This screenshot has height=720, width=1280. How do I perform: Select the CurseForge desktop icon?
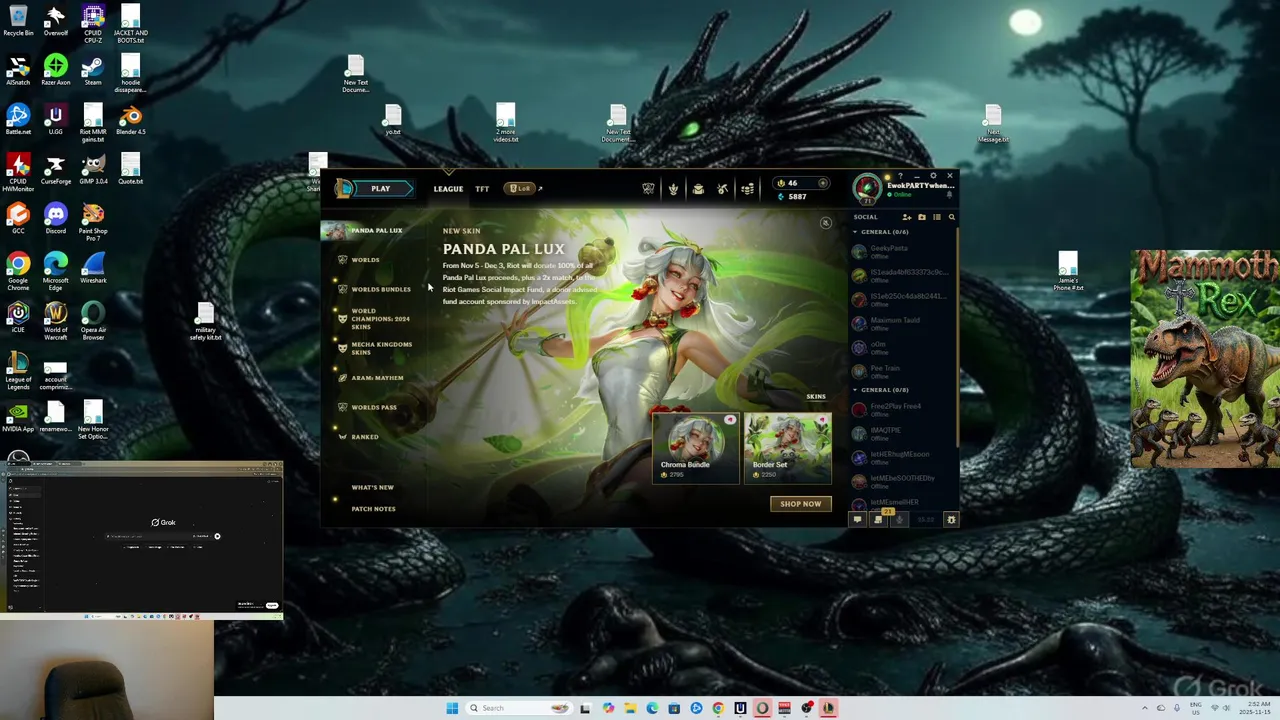click(x=55, y=168)
